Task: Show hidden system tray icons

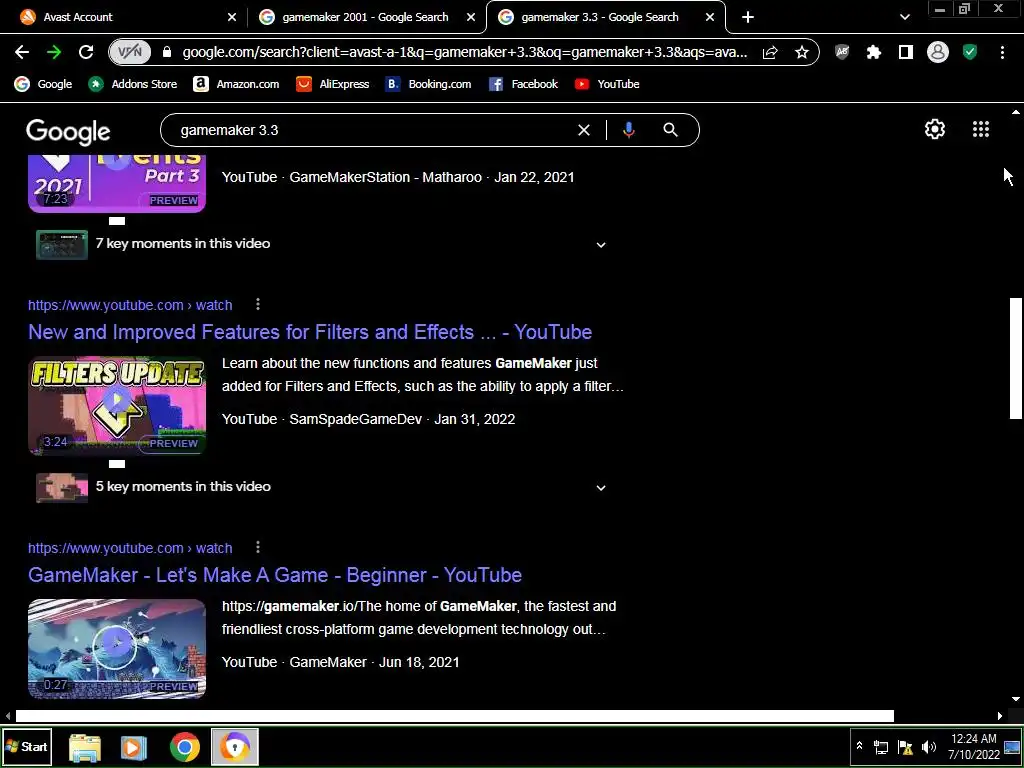Action: coord(859,746)
